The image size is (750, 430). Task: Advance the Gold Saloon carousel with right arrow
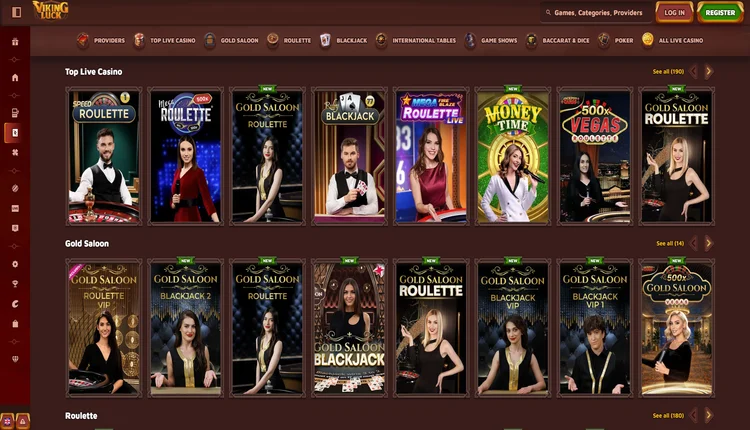708,243
